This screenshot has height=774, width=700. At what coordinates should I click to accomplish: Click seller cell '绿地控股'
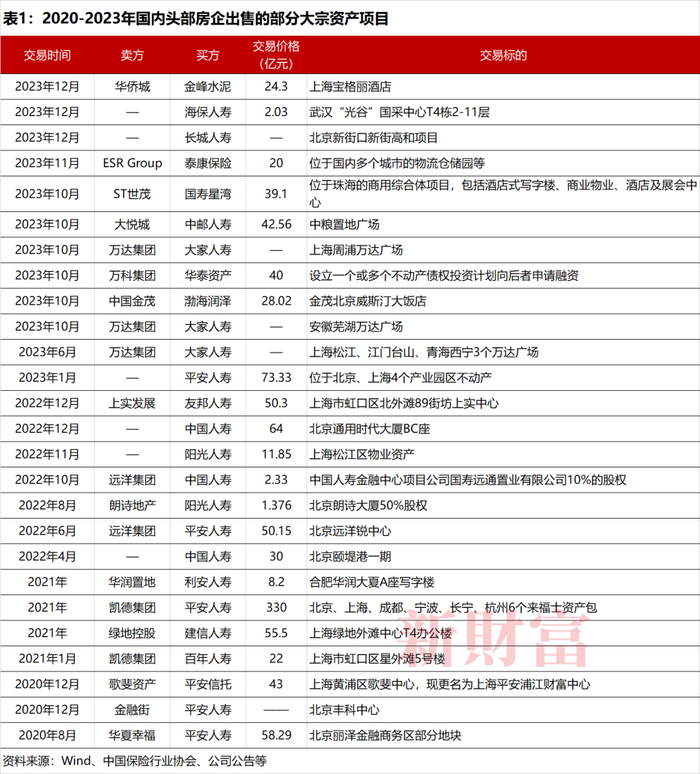click(x=132, y=633)
